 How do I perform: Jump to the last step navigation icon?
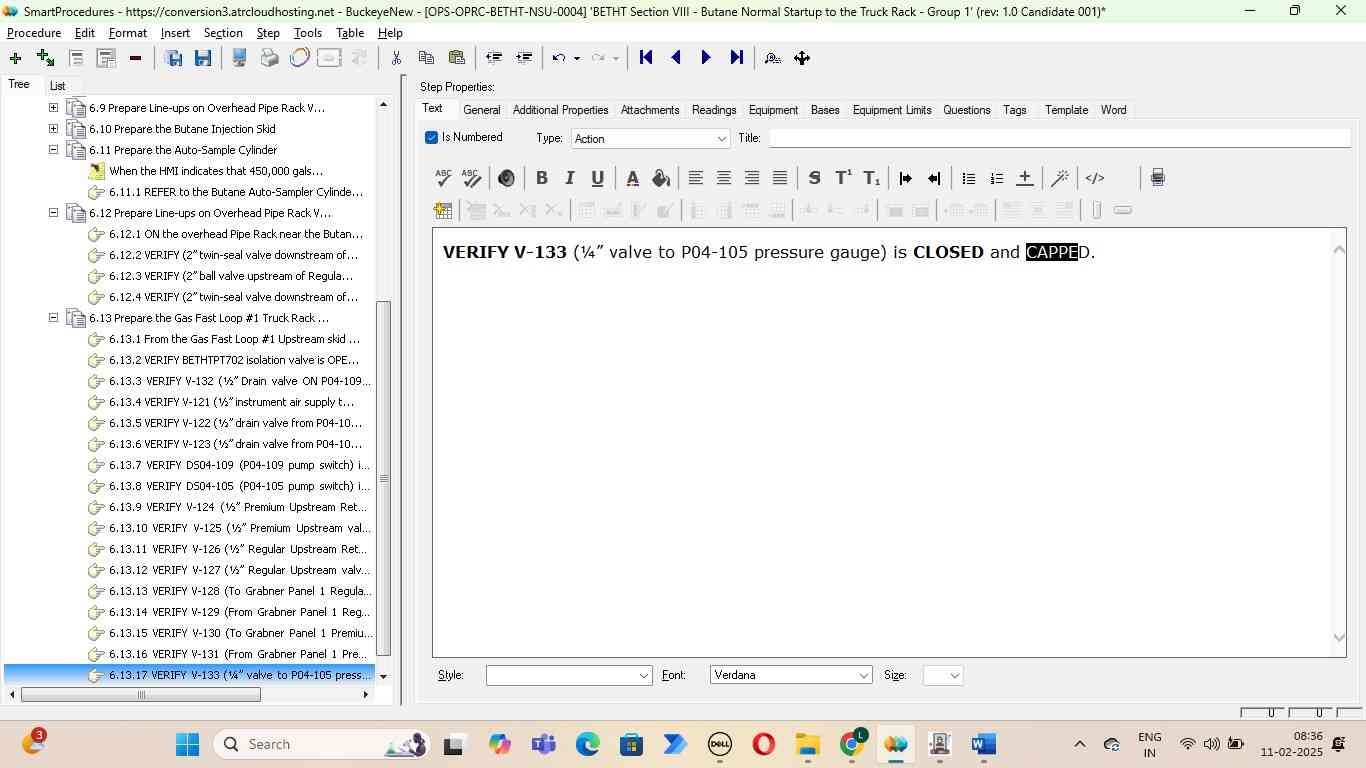[x=736, y=58]
